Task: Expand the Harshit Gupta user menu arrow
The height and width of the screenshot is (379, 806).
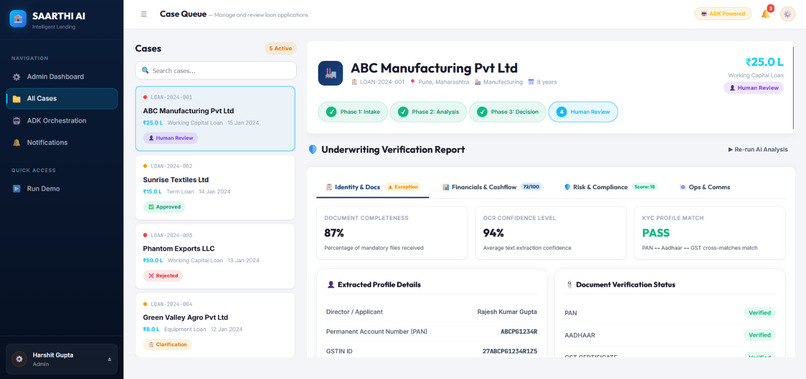Action: tap(109, 359)
